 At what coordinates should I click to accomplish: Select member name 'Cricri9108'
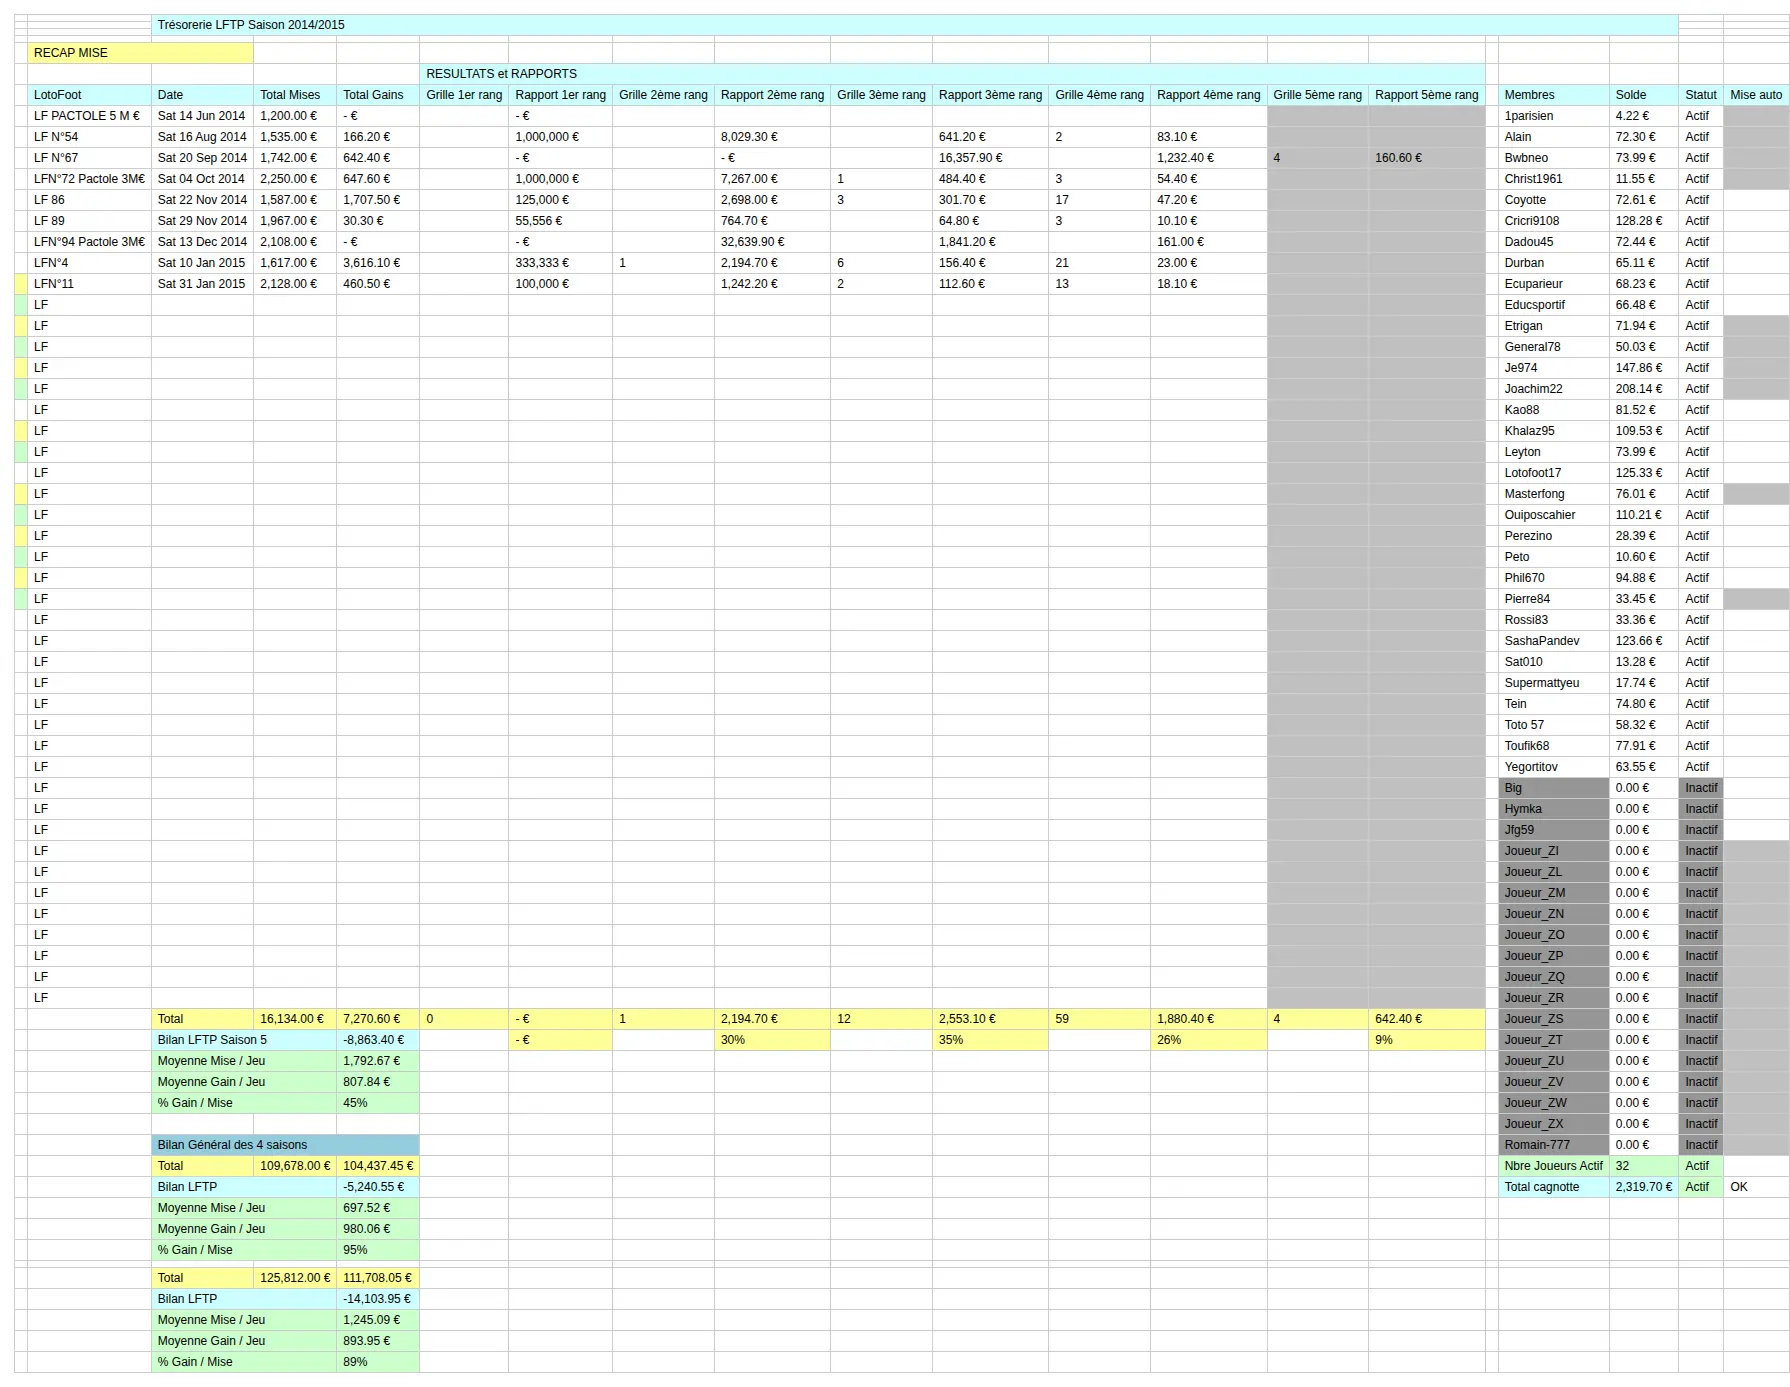(x=1554, y=221)
